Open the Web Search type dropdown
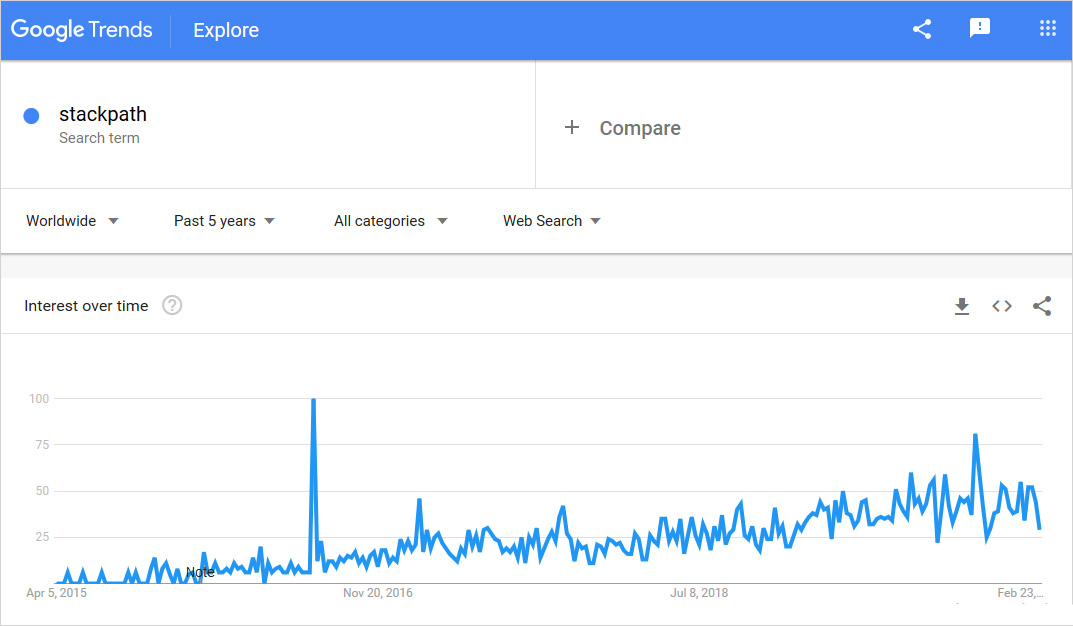This screenshot has width=1073, height=626. [552, 221]
